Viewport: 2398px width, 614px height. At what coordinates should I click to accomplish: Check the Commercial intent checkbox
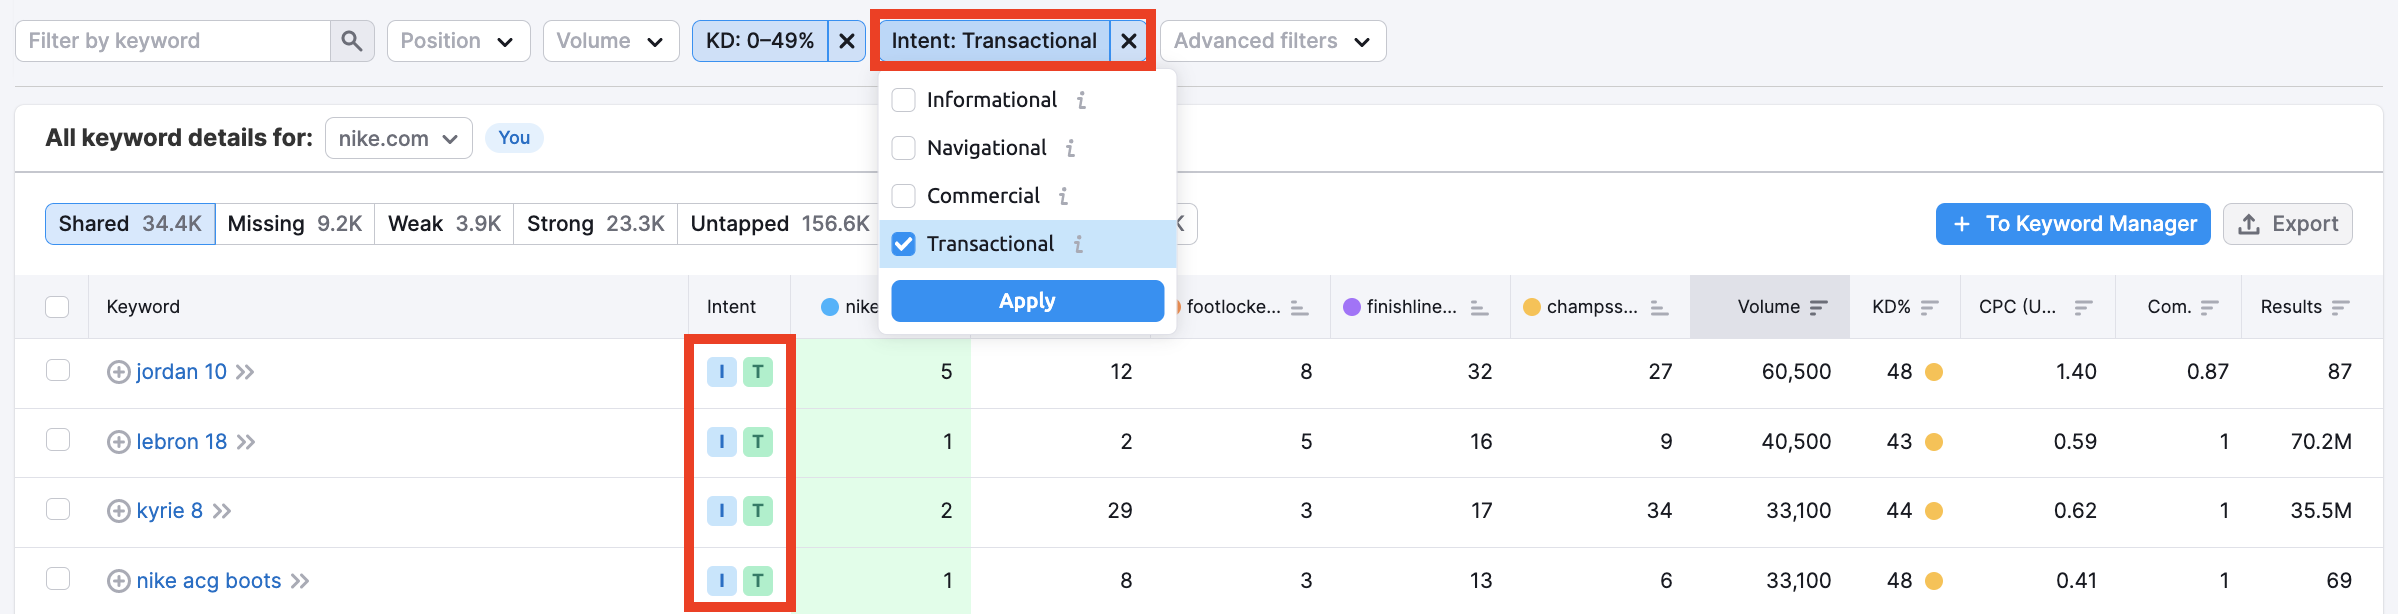pyautogui.click(x=903, y=196)
